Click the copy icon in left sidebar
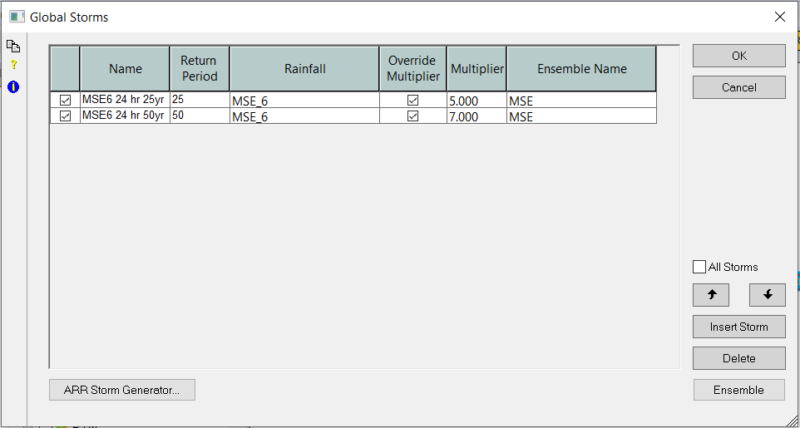800x428 pixels. coord(14,47)
